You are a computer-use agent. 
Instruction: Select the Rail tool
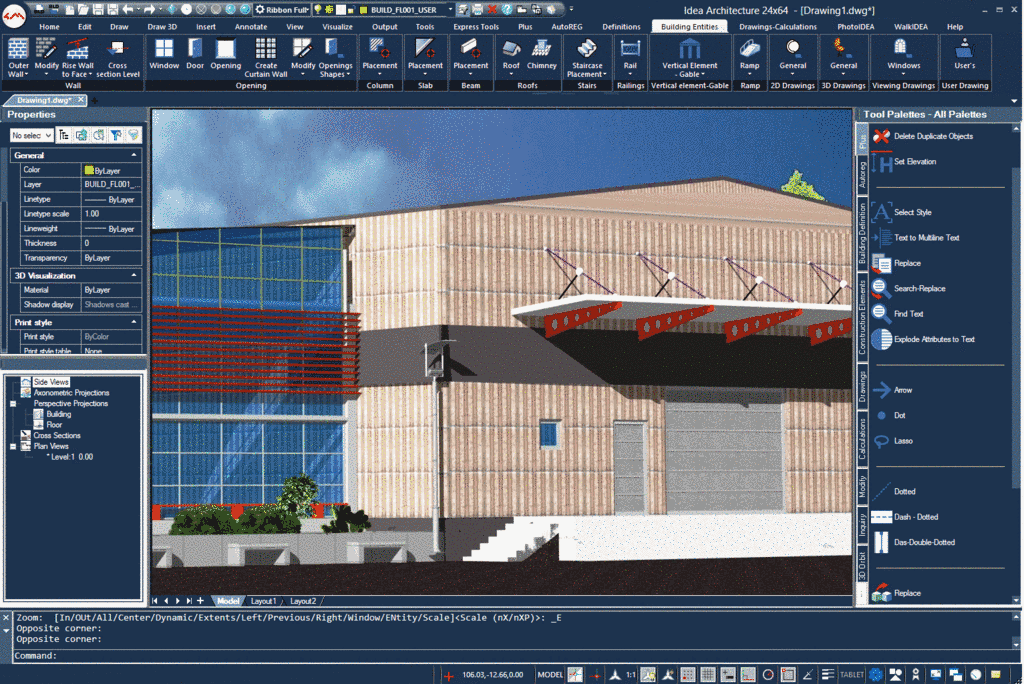click(x=630, y=57)
